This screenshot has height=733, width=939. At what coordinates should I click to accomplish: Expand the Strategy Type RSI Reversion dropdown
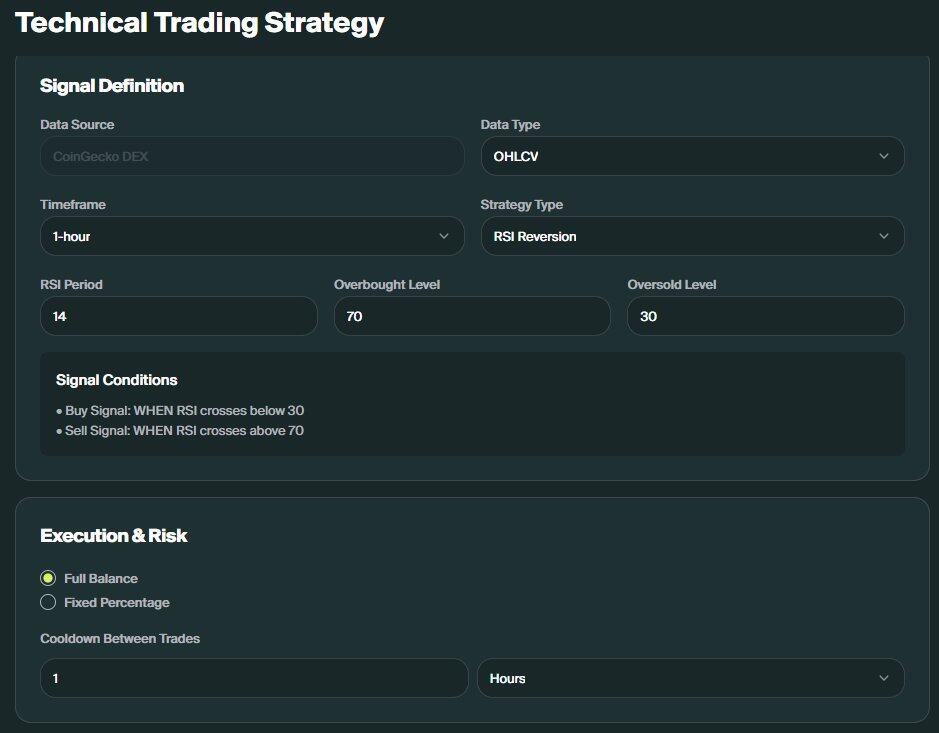coord(692,236)
